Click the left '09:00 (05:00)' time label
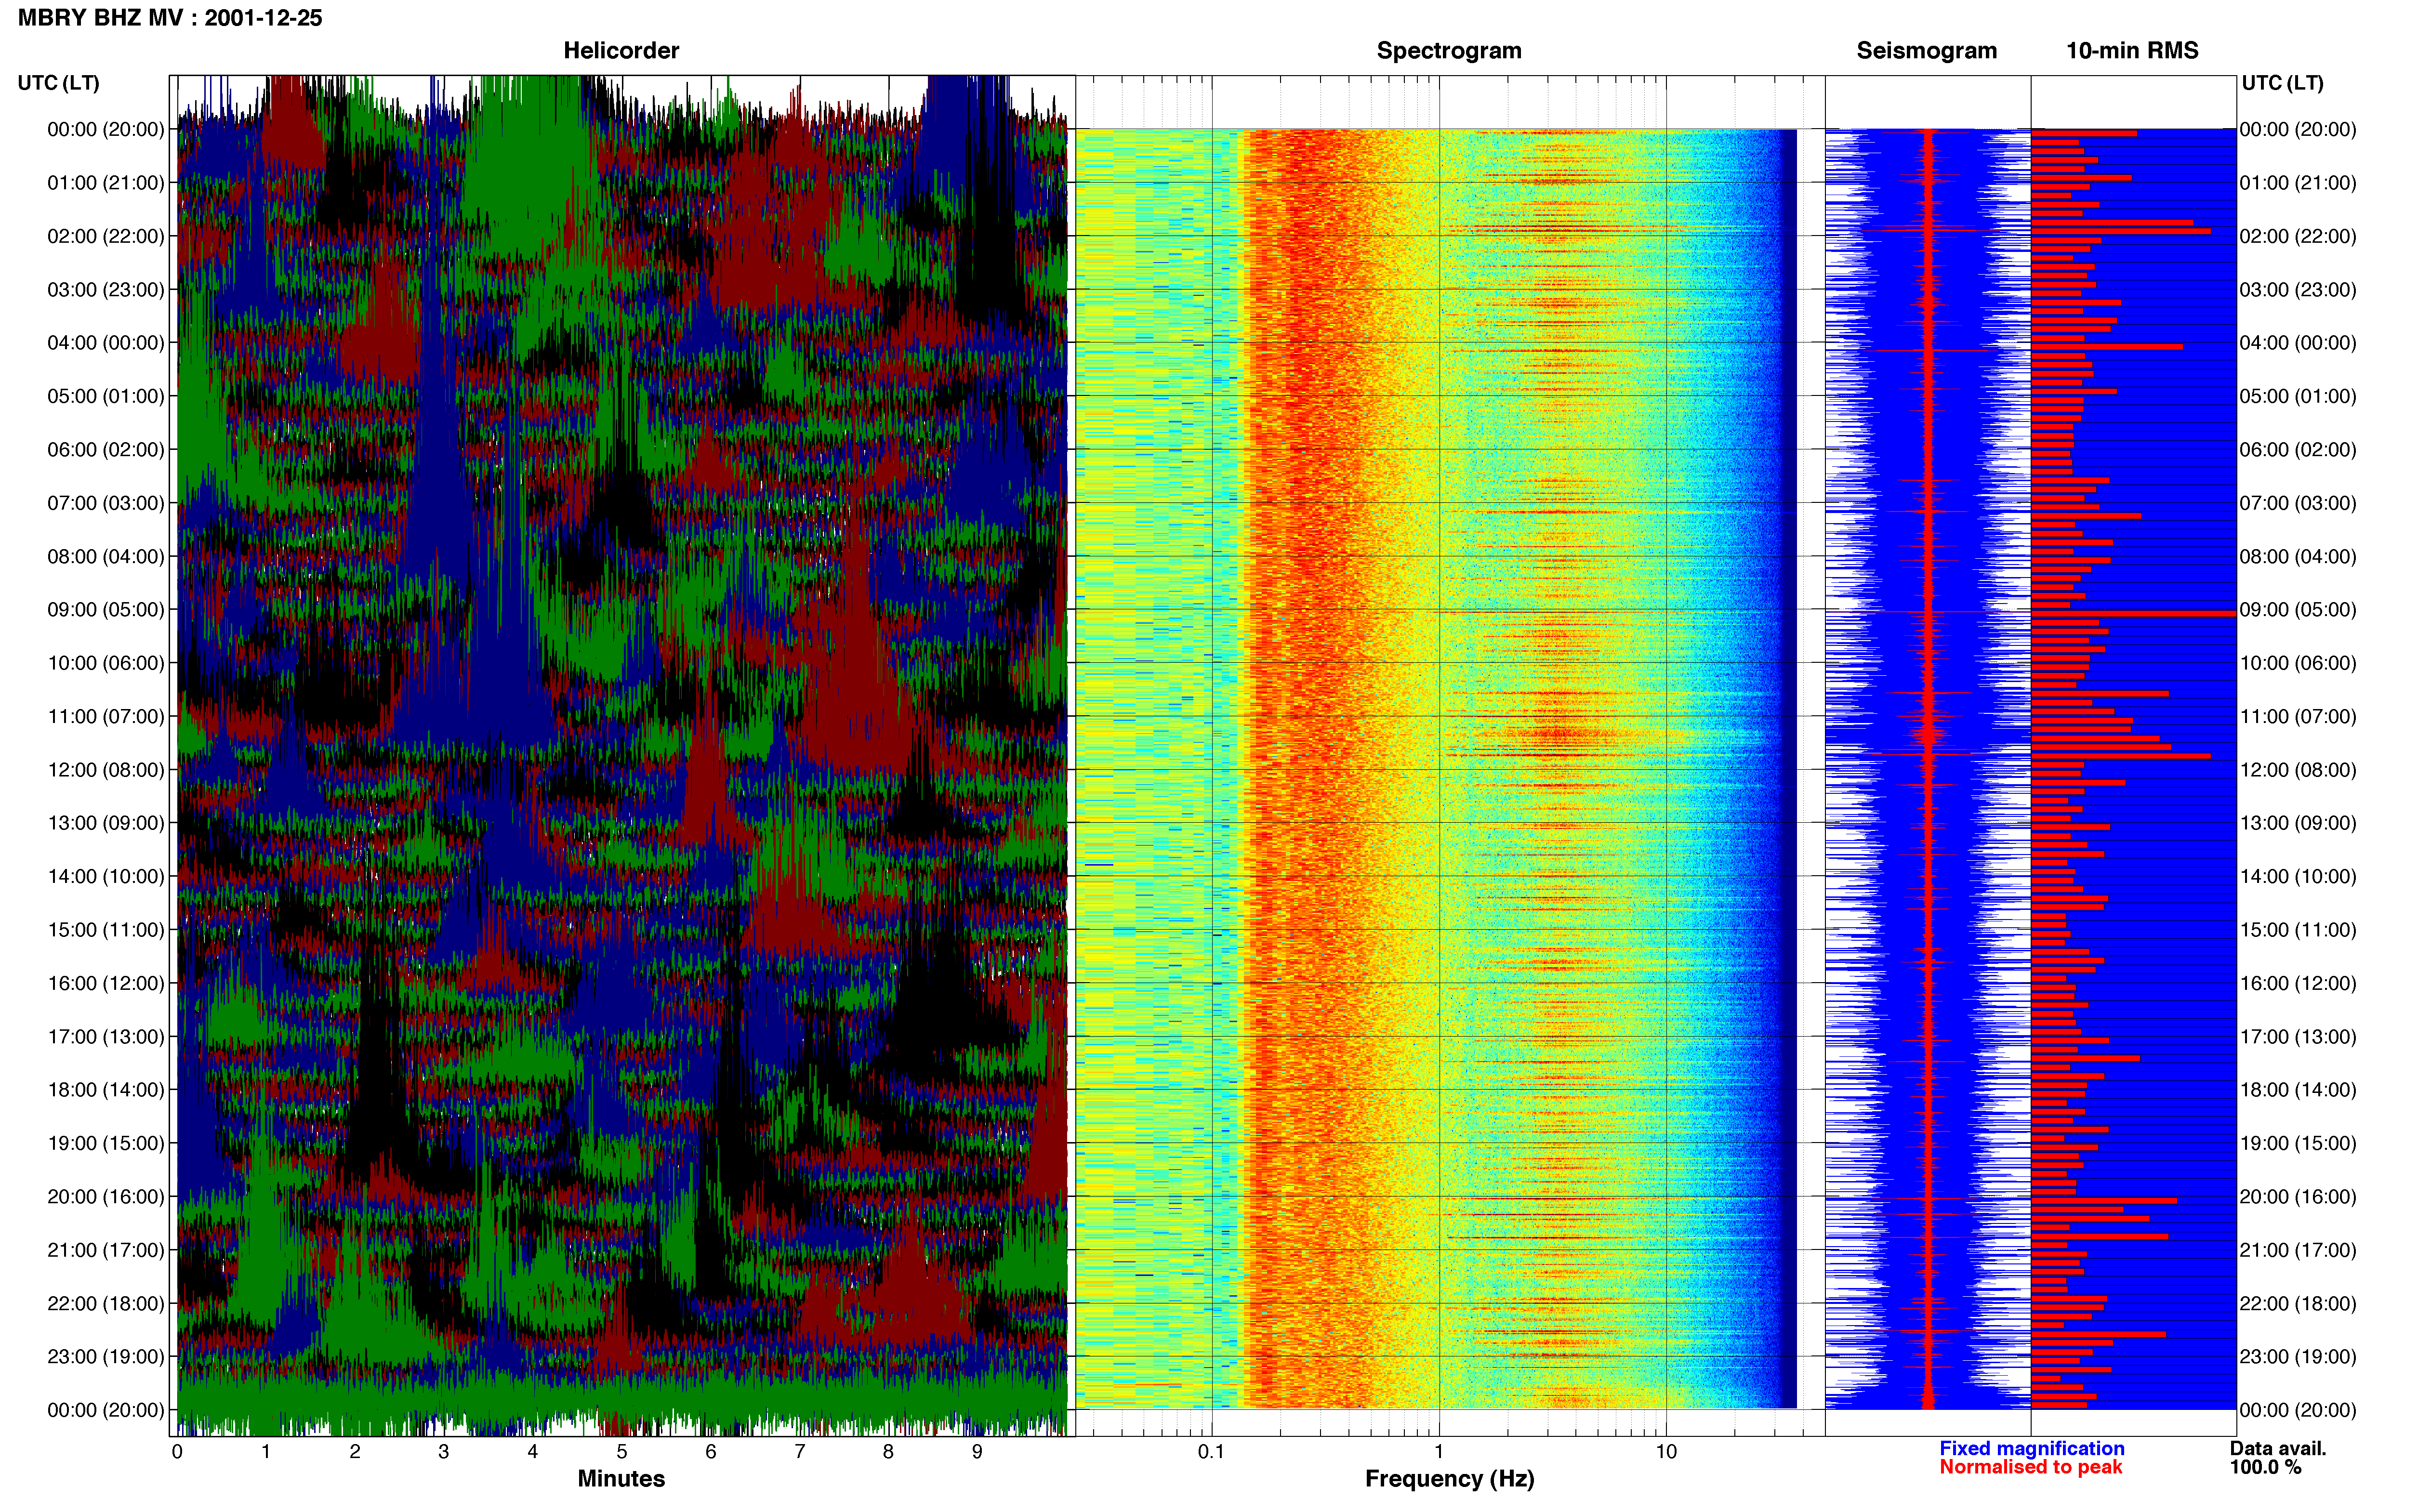Screen dimensions: 2418x1512 click(x=106, y=610)
